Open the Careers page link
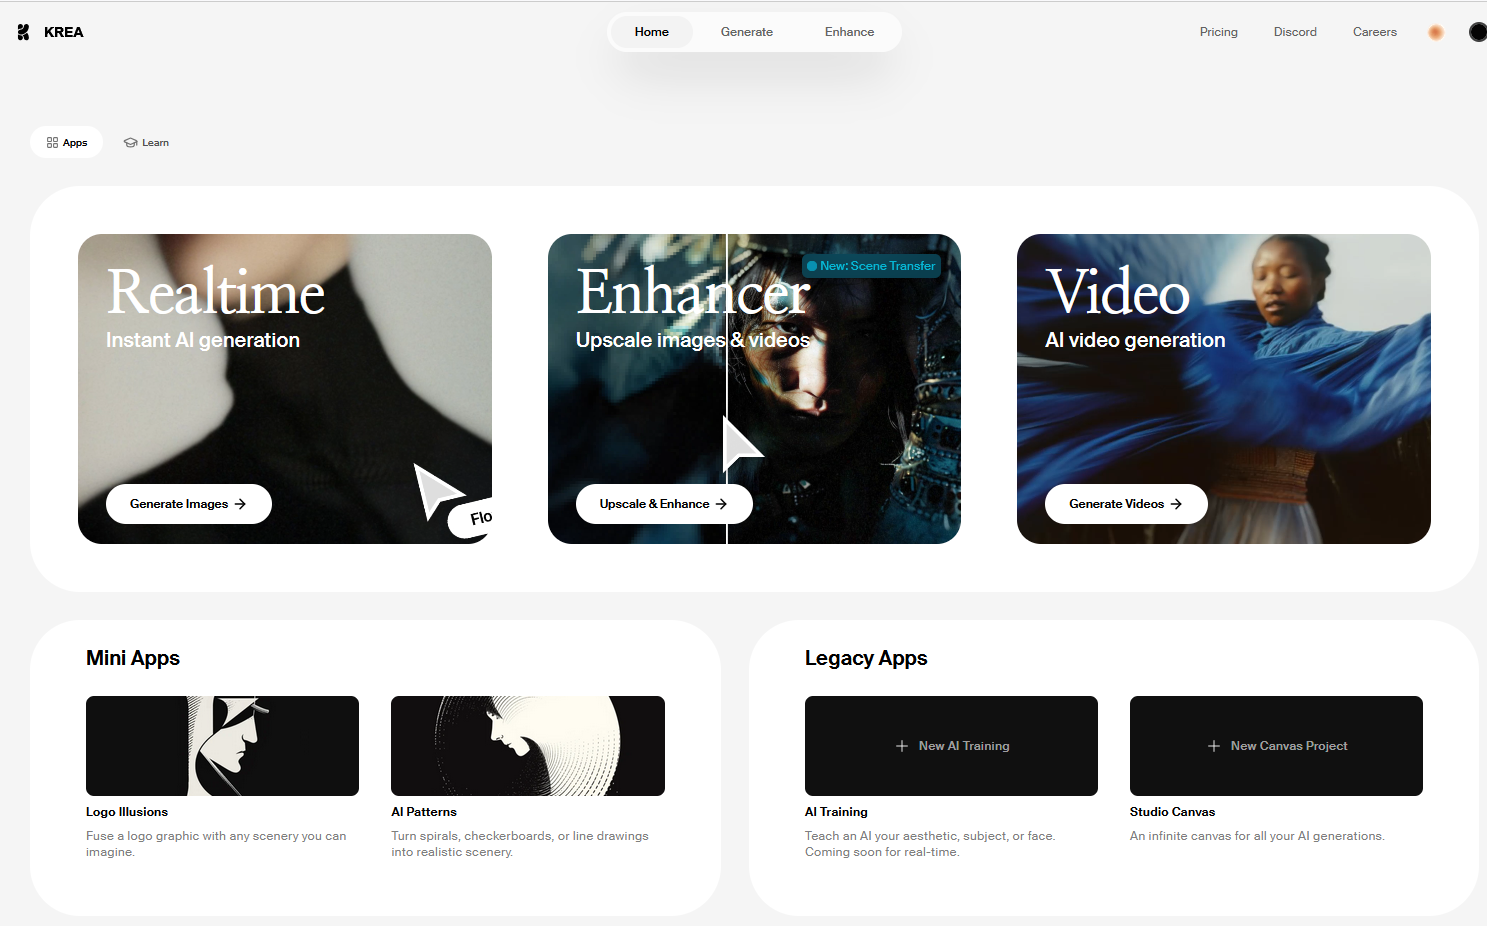 pos(1375,32)
